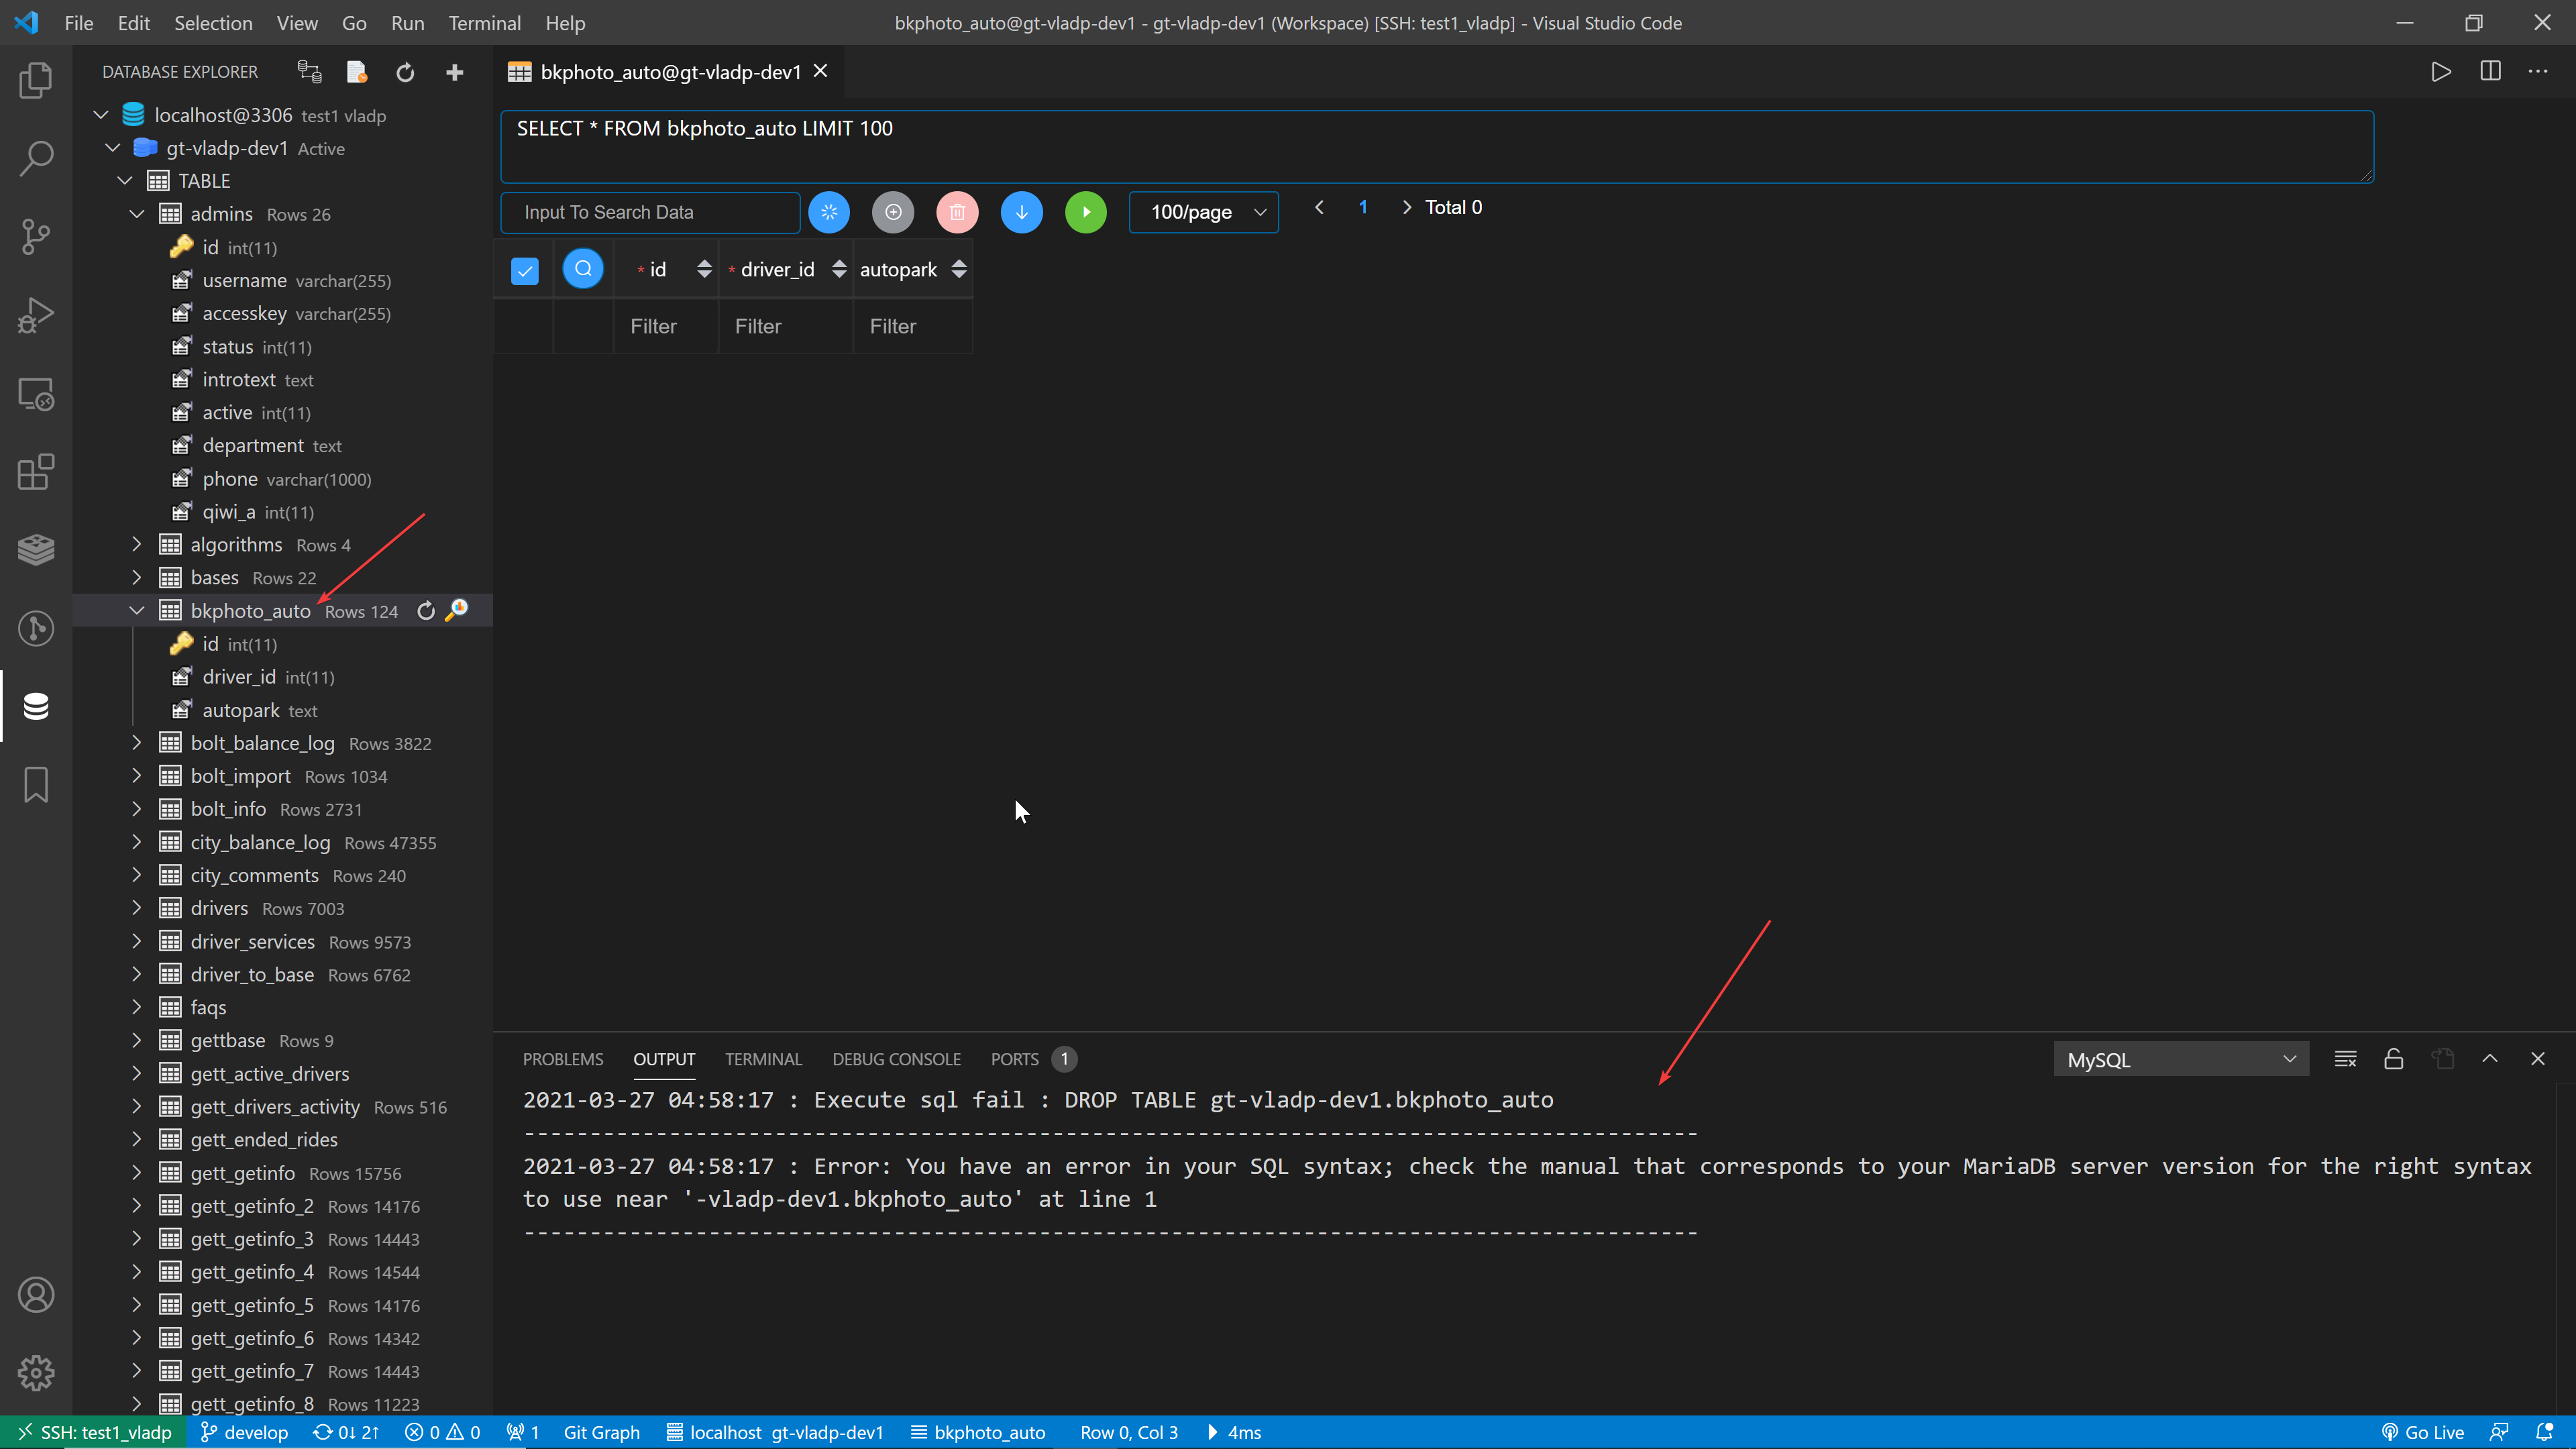Viewport: 2576px width, 1449px height.
Task: Open the MySQL output channel dropdown
Action: tap(2181, 1059)
